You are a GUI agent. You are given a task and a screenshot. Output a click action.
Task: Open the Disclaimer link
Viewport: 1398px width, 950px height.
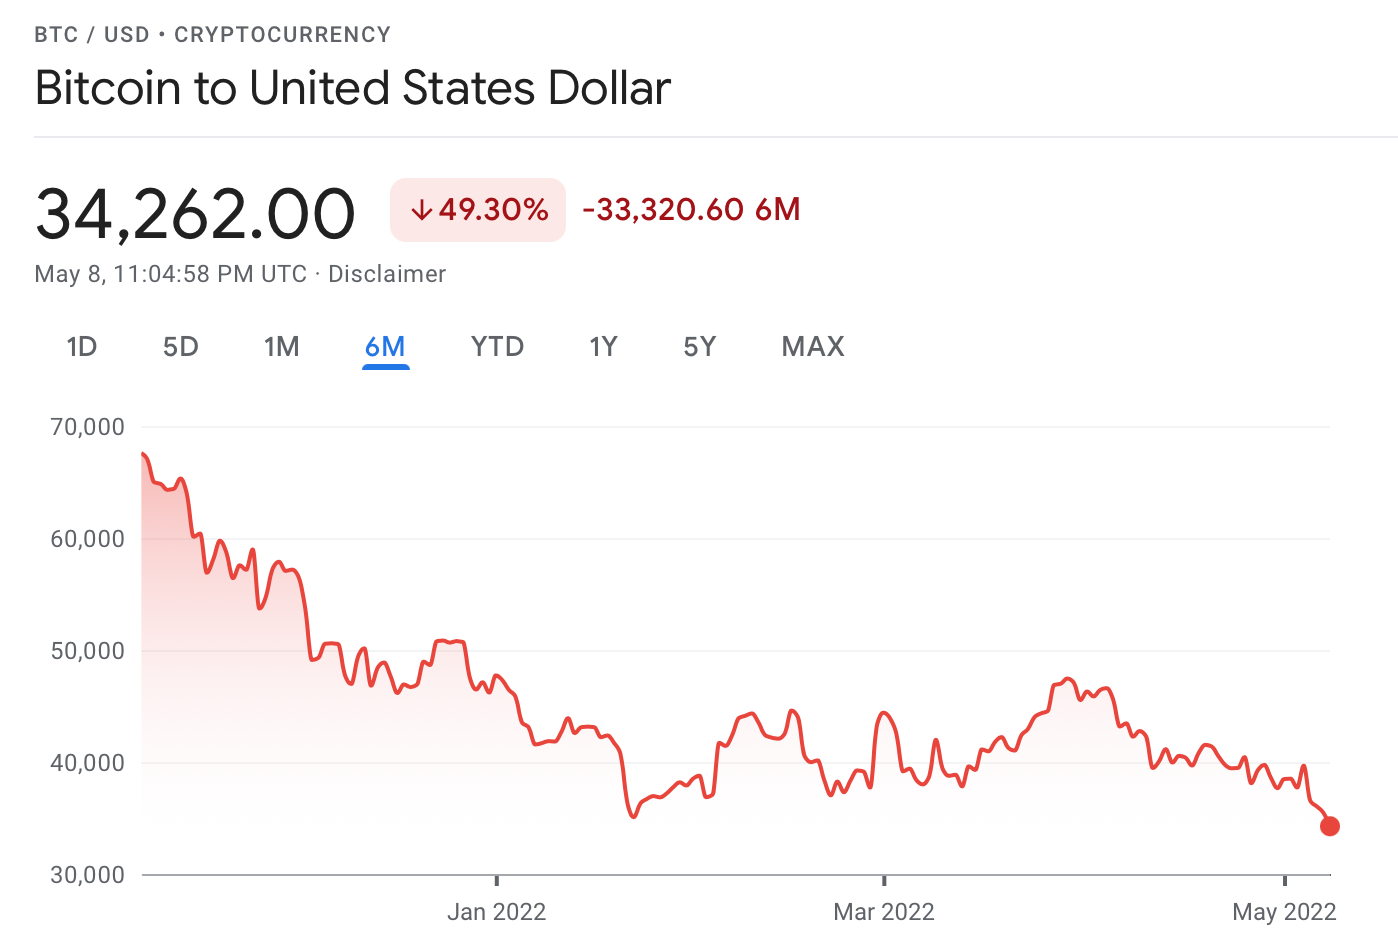(387, 274)
